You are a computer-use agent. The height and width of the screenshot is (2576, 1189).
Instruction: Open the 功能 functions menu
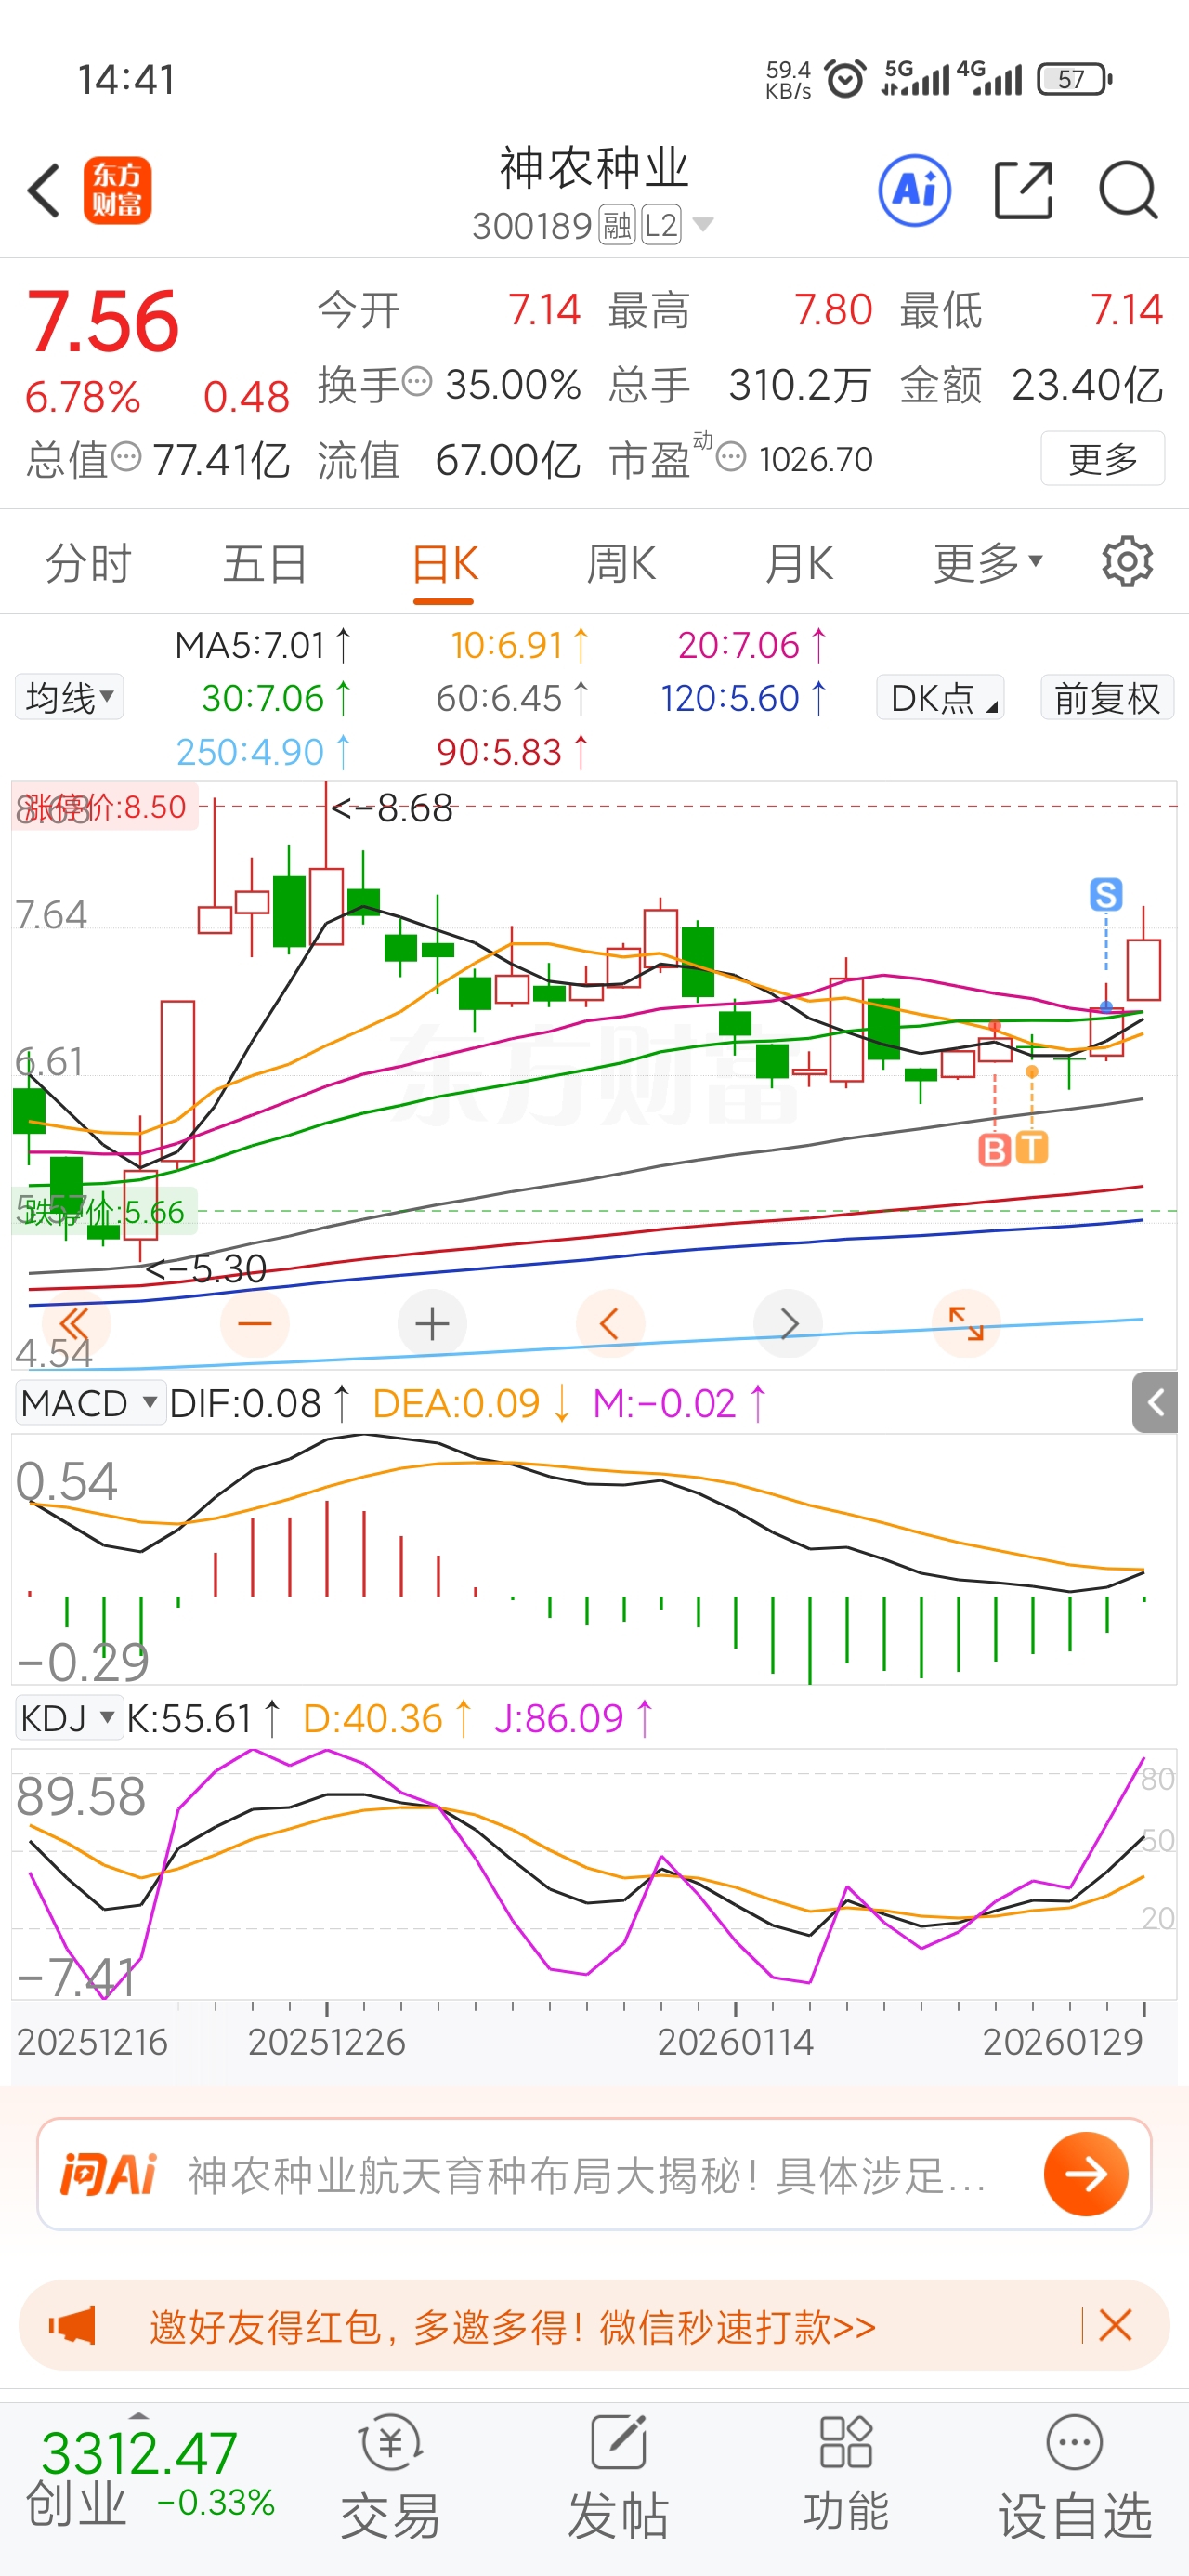click(846, 2475)
